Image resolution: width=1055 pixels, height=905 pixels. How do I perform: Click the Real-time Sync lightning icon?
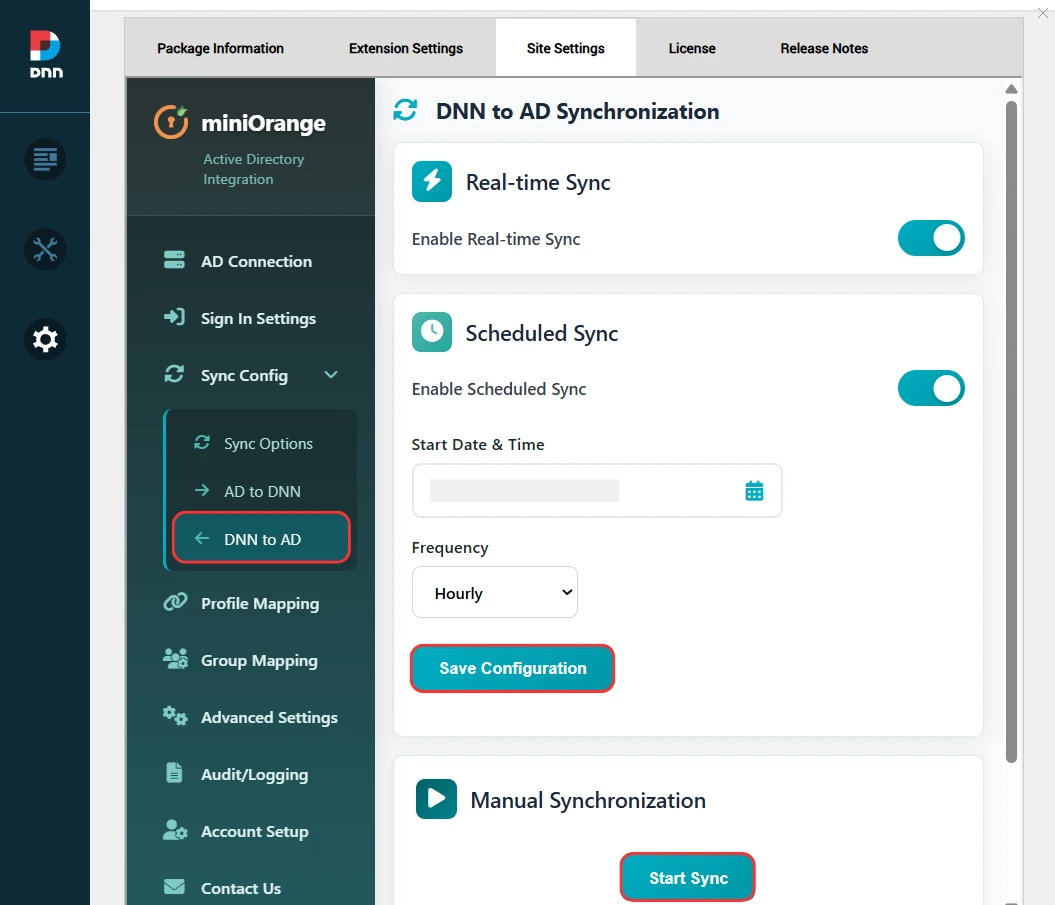coord(432,182)
